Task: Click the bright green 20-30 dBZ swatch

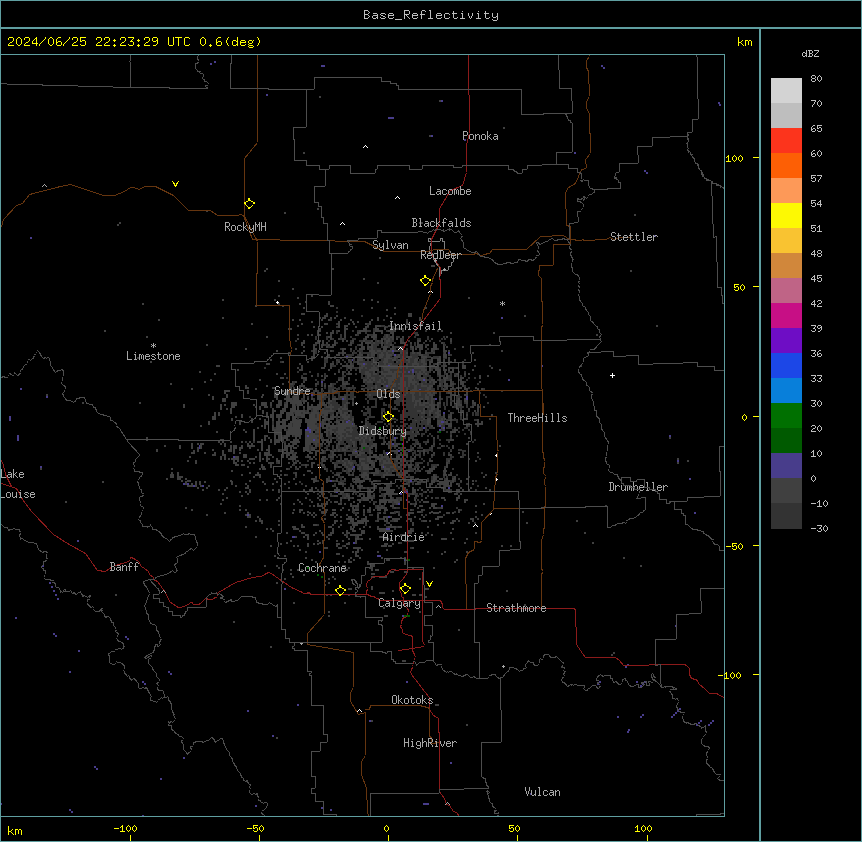Action: 786,416
